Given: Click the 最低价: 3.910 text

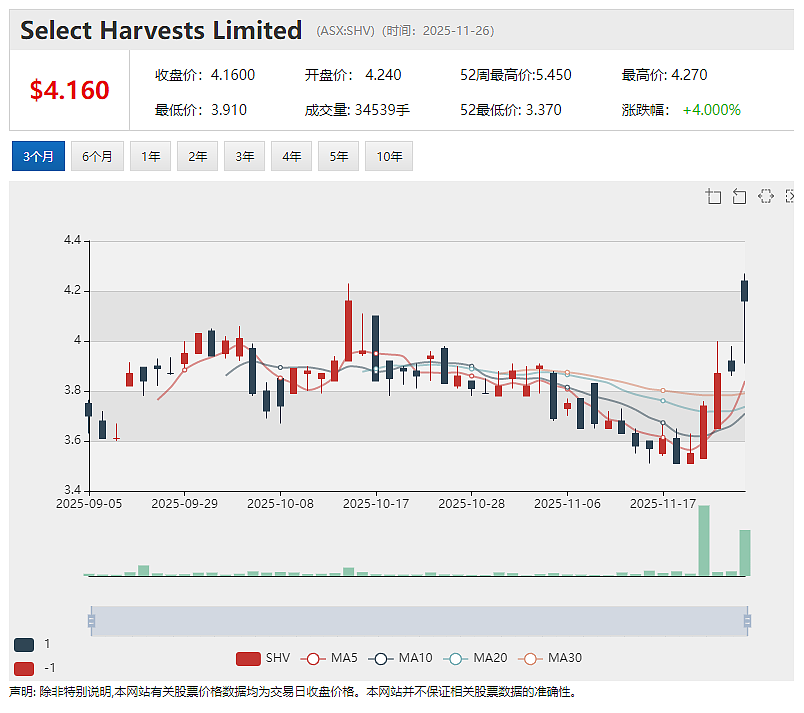Looking at the screenshot, I should tap(201, 110).
